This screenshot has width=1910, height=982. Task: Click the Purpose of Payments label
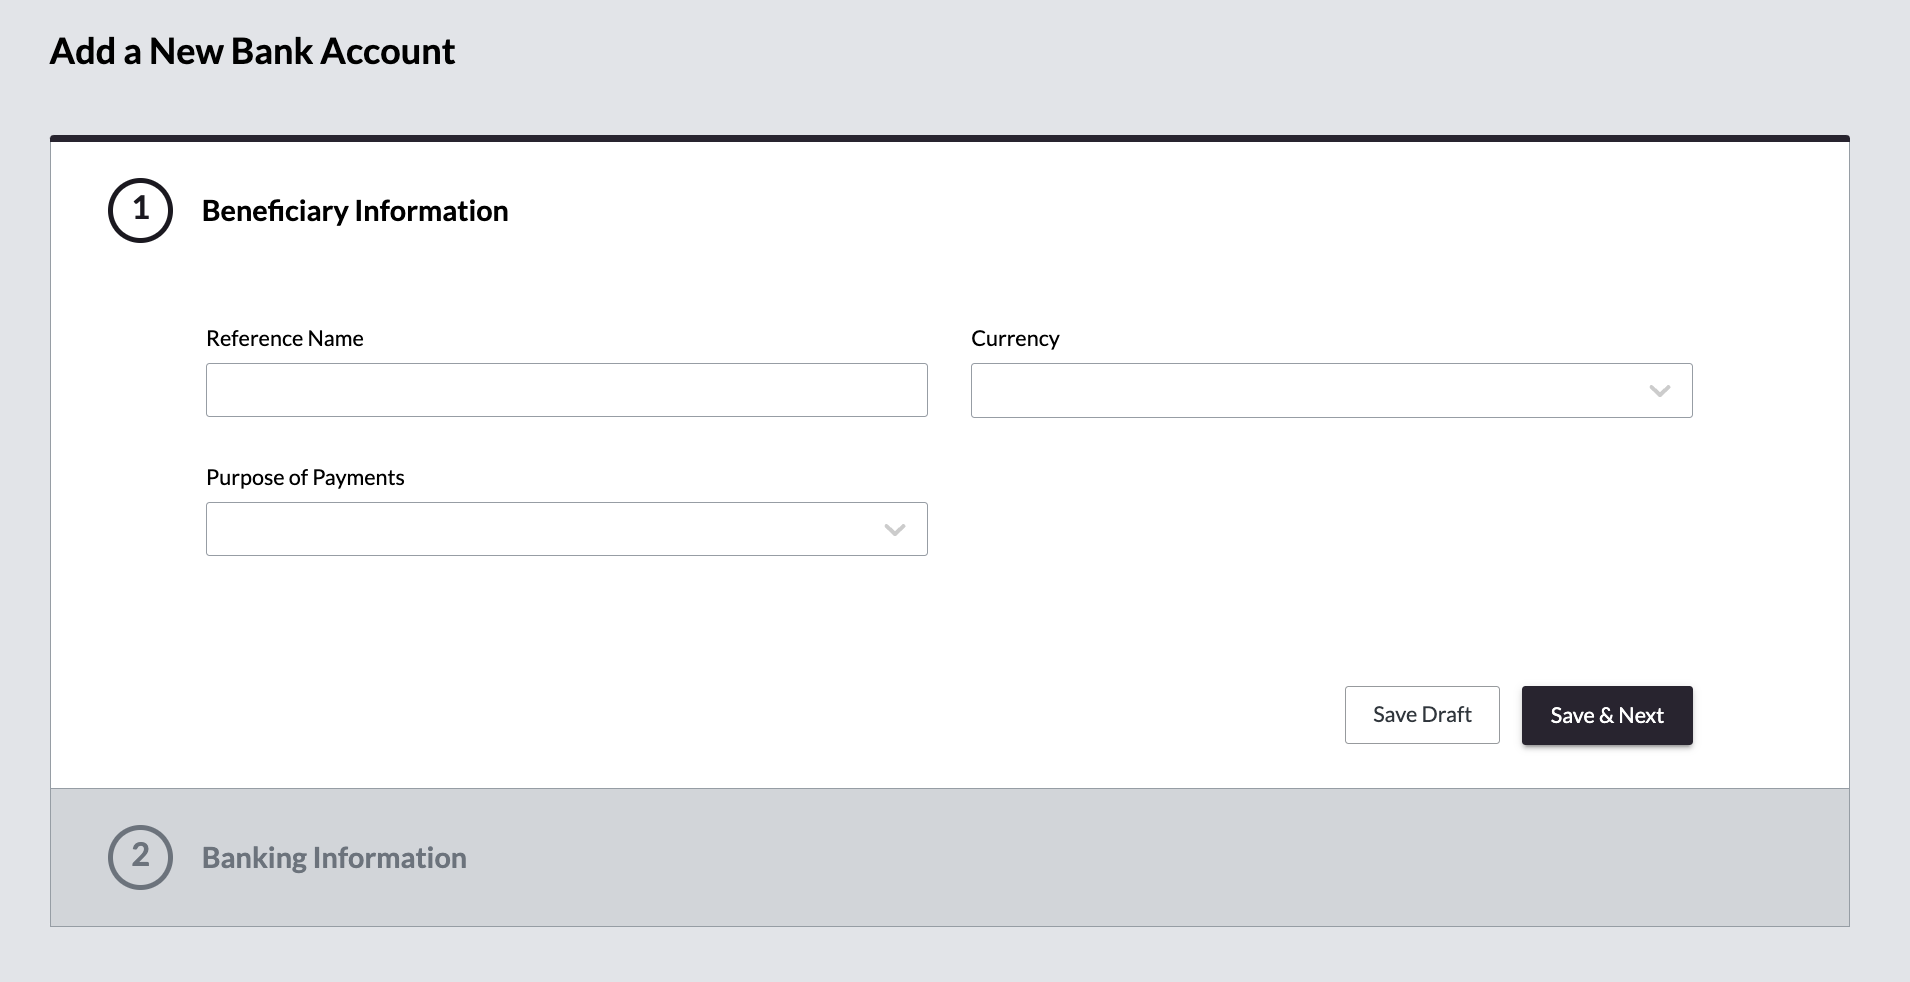tap(305, 478)
